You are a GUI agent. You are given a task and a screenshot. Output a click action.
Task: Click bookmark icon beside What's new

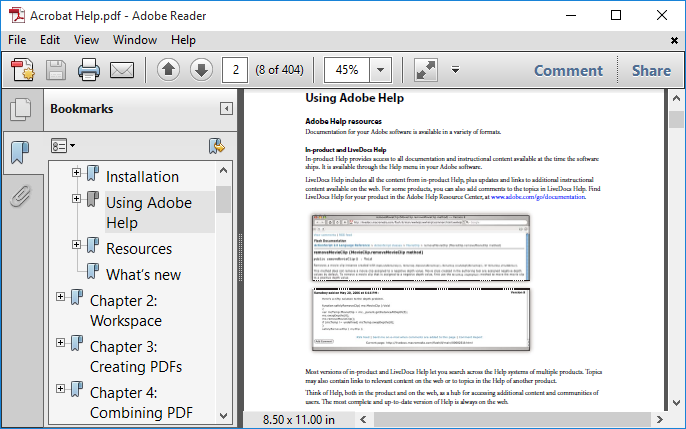pyautogui.click(x=92, y=271)
